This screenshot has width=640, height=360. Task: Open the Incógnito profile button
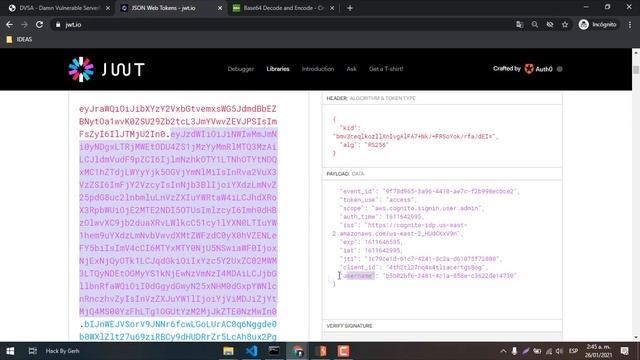tap(598, 25)
